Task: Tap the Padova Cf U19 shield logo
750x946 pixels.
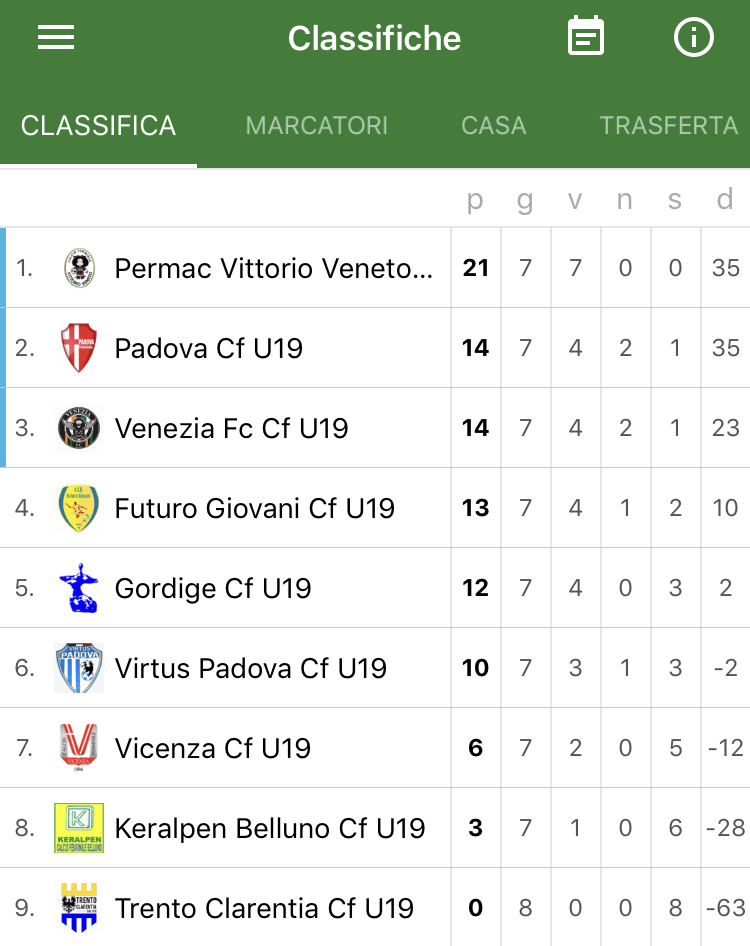Action: (x=79, y=348)
